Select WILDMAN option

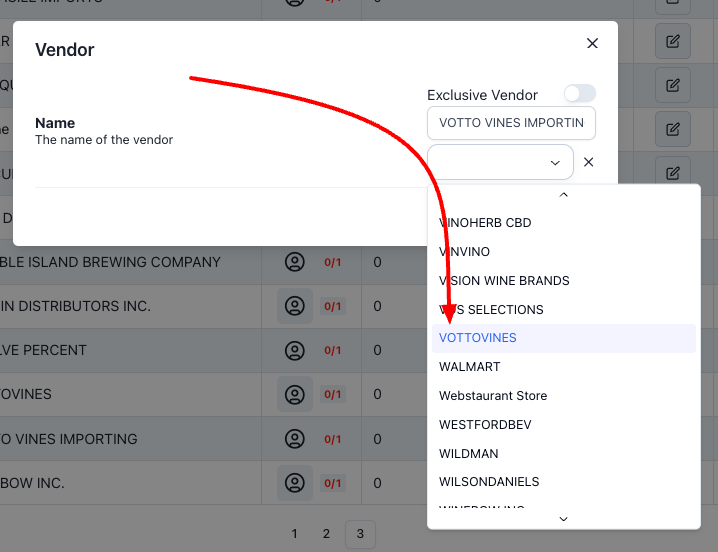[564, 454]
